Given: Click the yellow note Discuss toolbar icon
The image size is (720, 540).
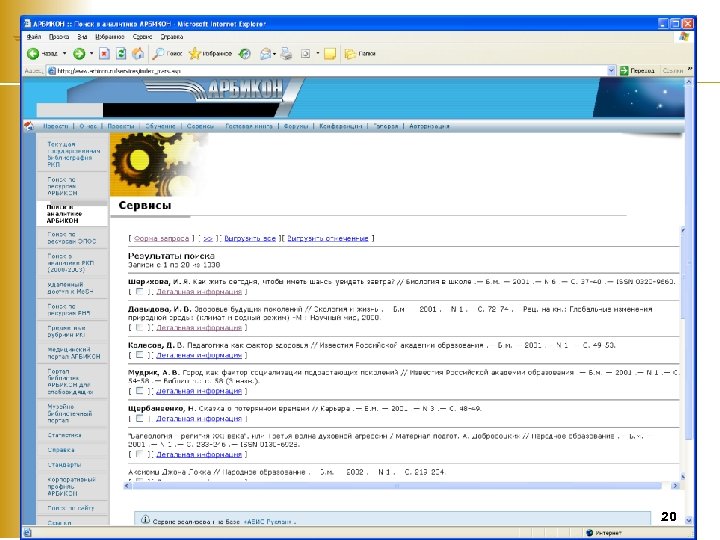Looking at the screenshot, I should coord(330,54).
